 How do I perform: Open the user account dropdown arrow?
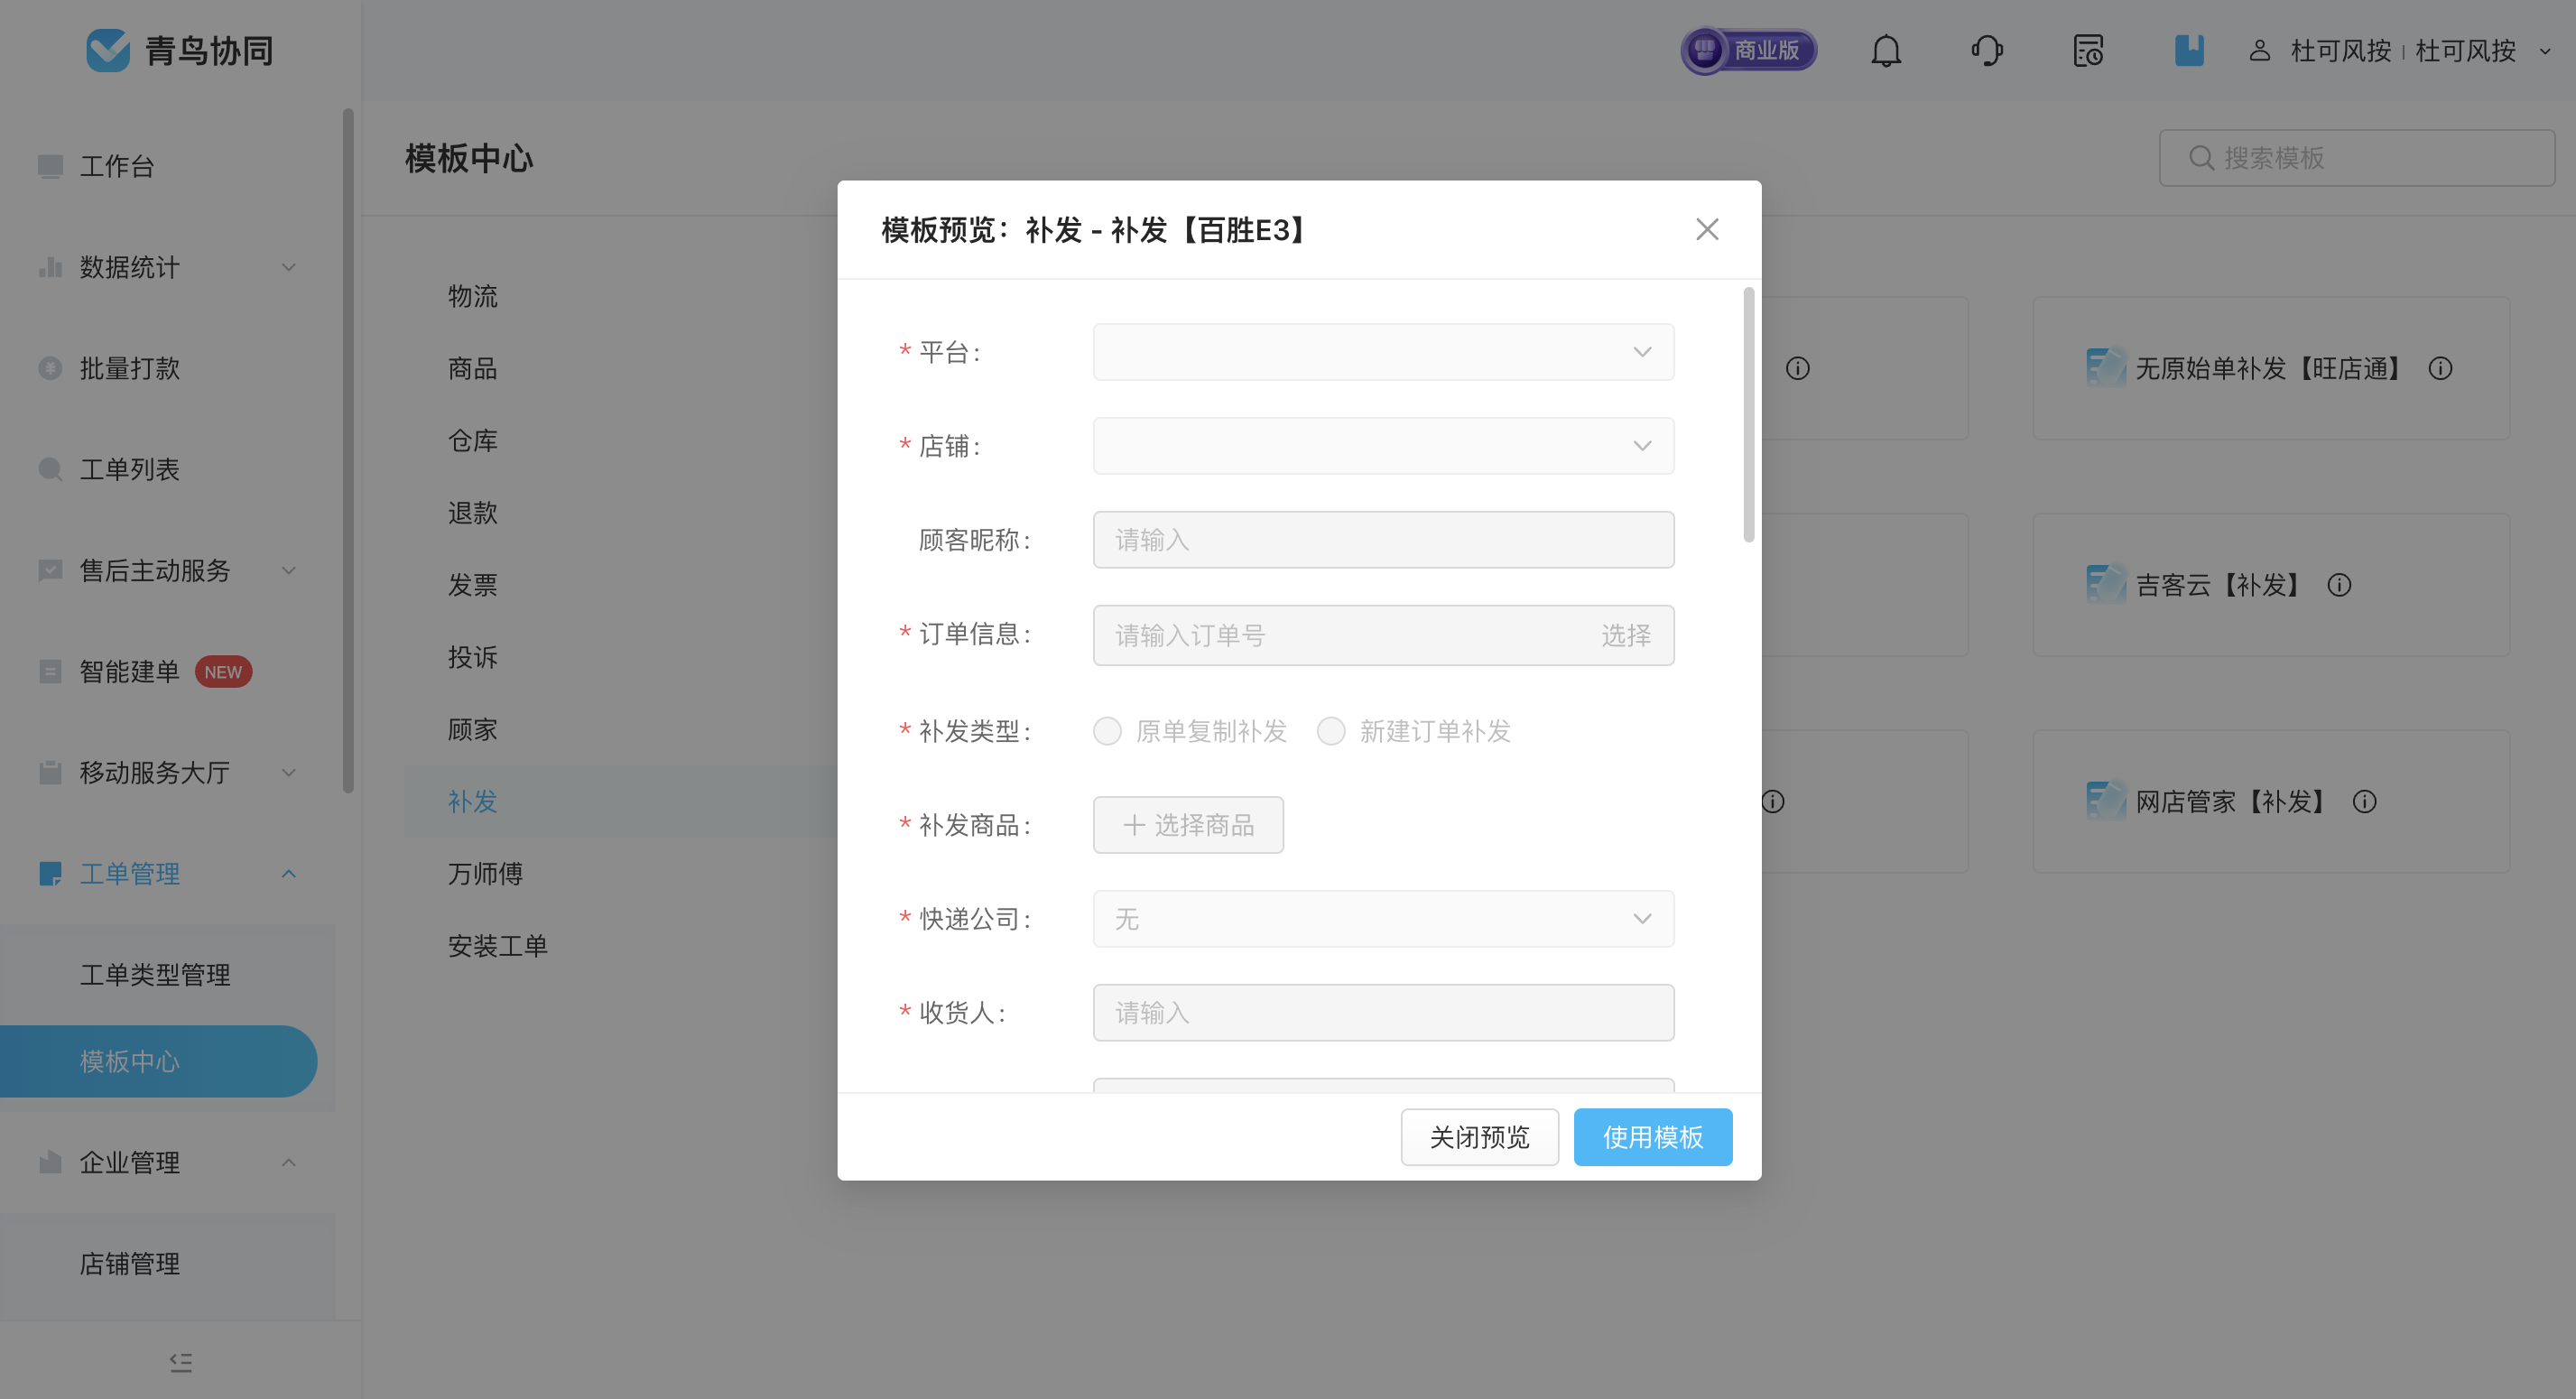pos(2545,51)
